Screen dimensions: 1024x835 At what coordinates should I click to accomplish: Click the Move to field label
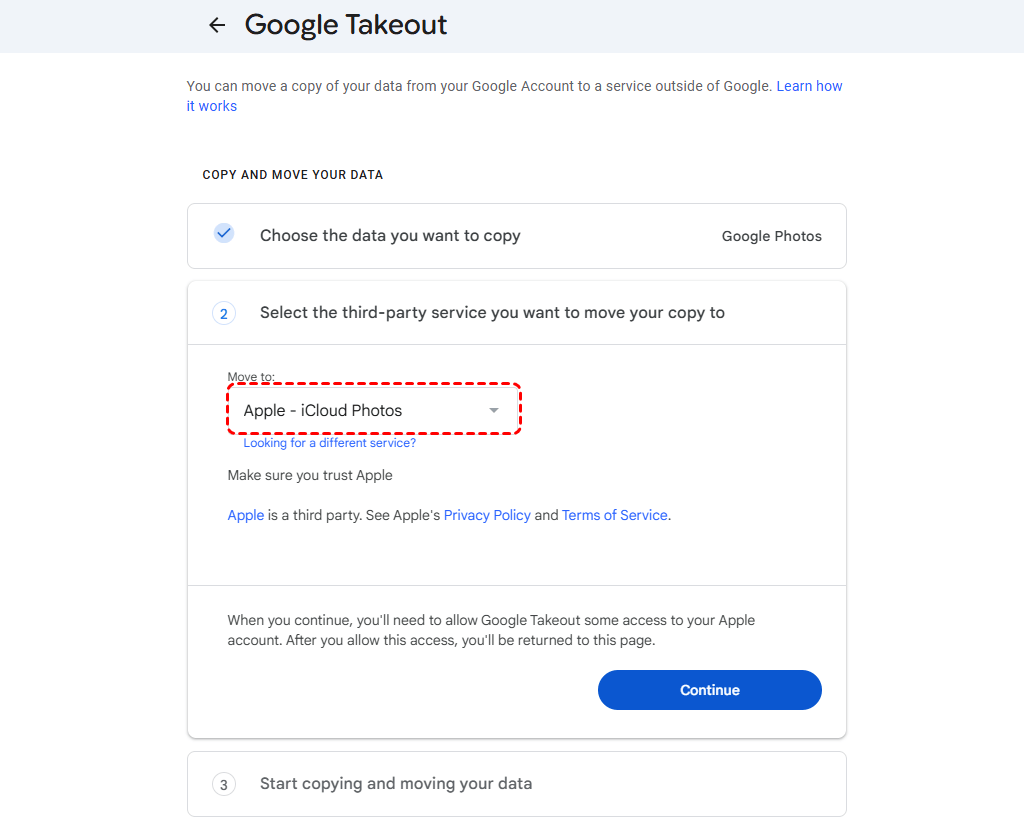[x=251, y=377]
